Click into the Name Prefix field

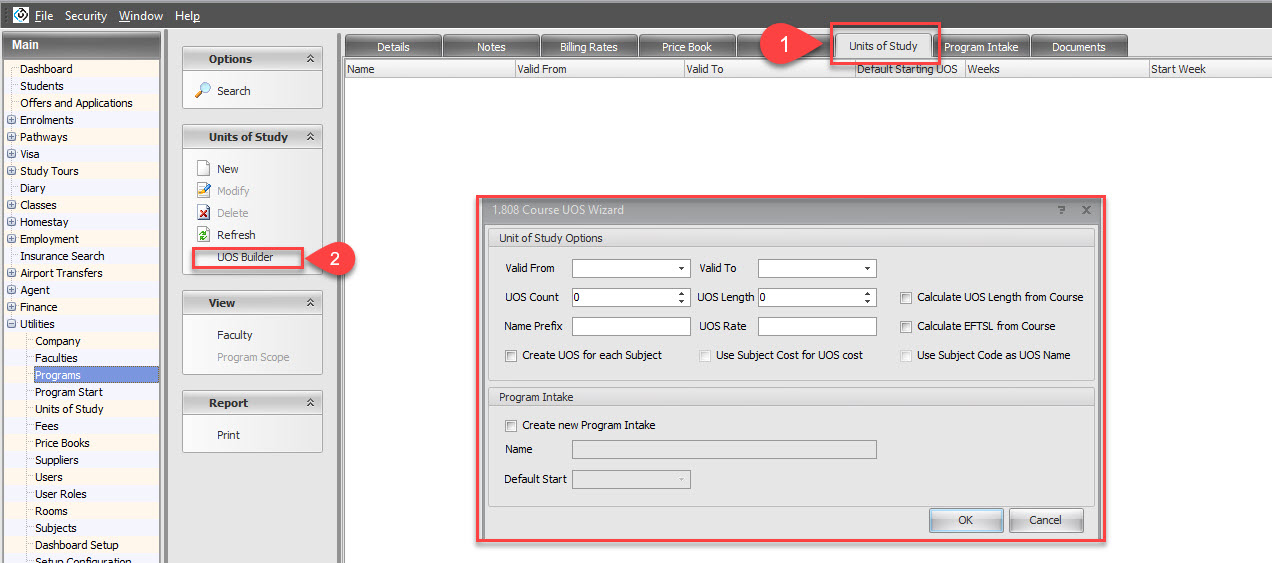pyautogui.click(x=631, y=326)
